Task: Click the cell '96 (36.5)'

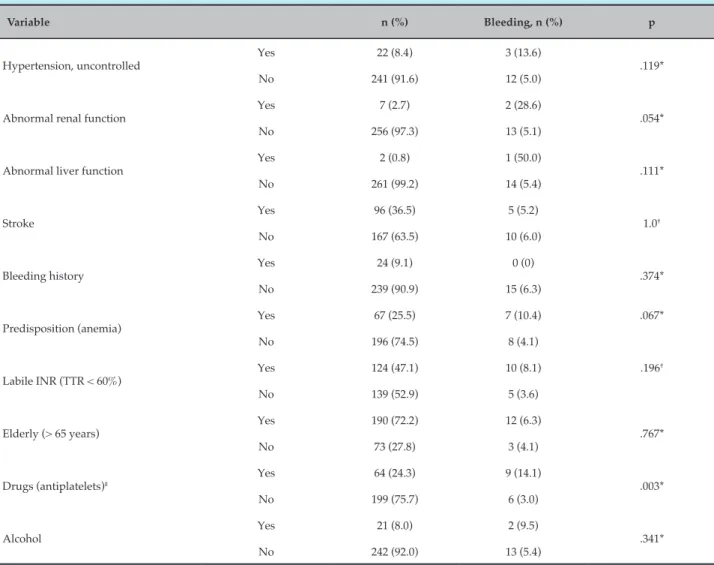Action: pos(394,210)
